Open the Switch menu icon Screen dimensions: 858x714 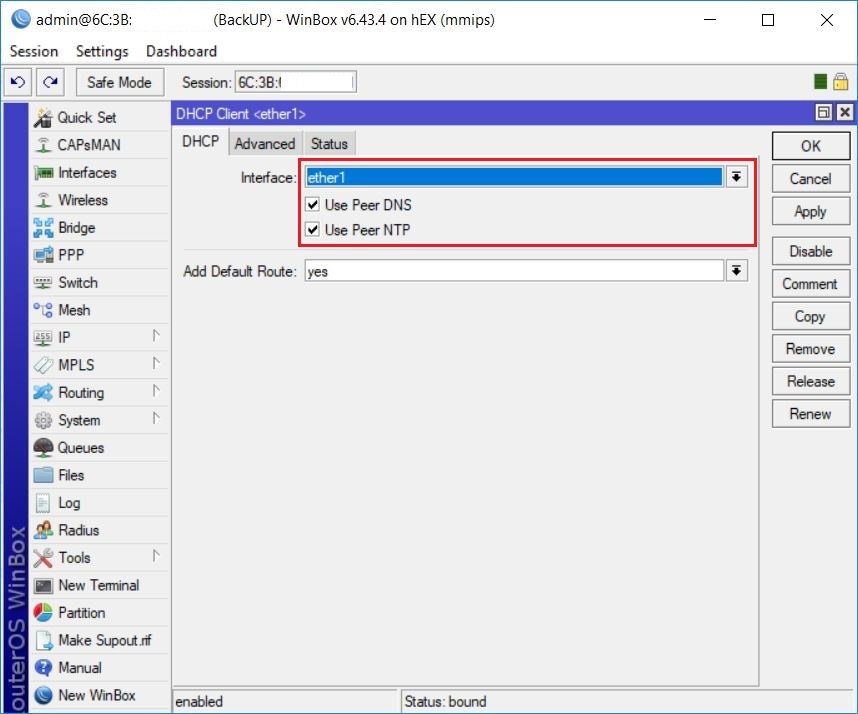click(43, 283)
